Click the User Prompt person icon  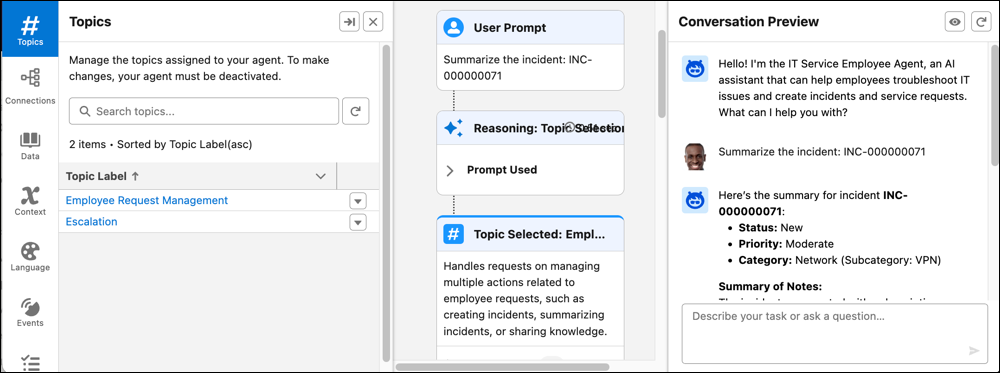[453, 27]
